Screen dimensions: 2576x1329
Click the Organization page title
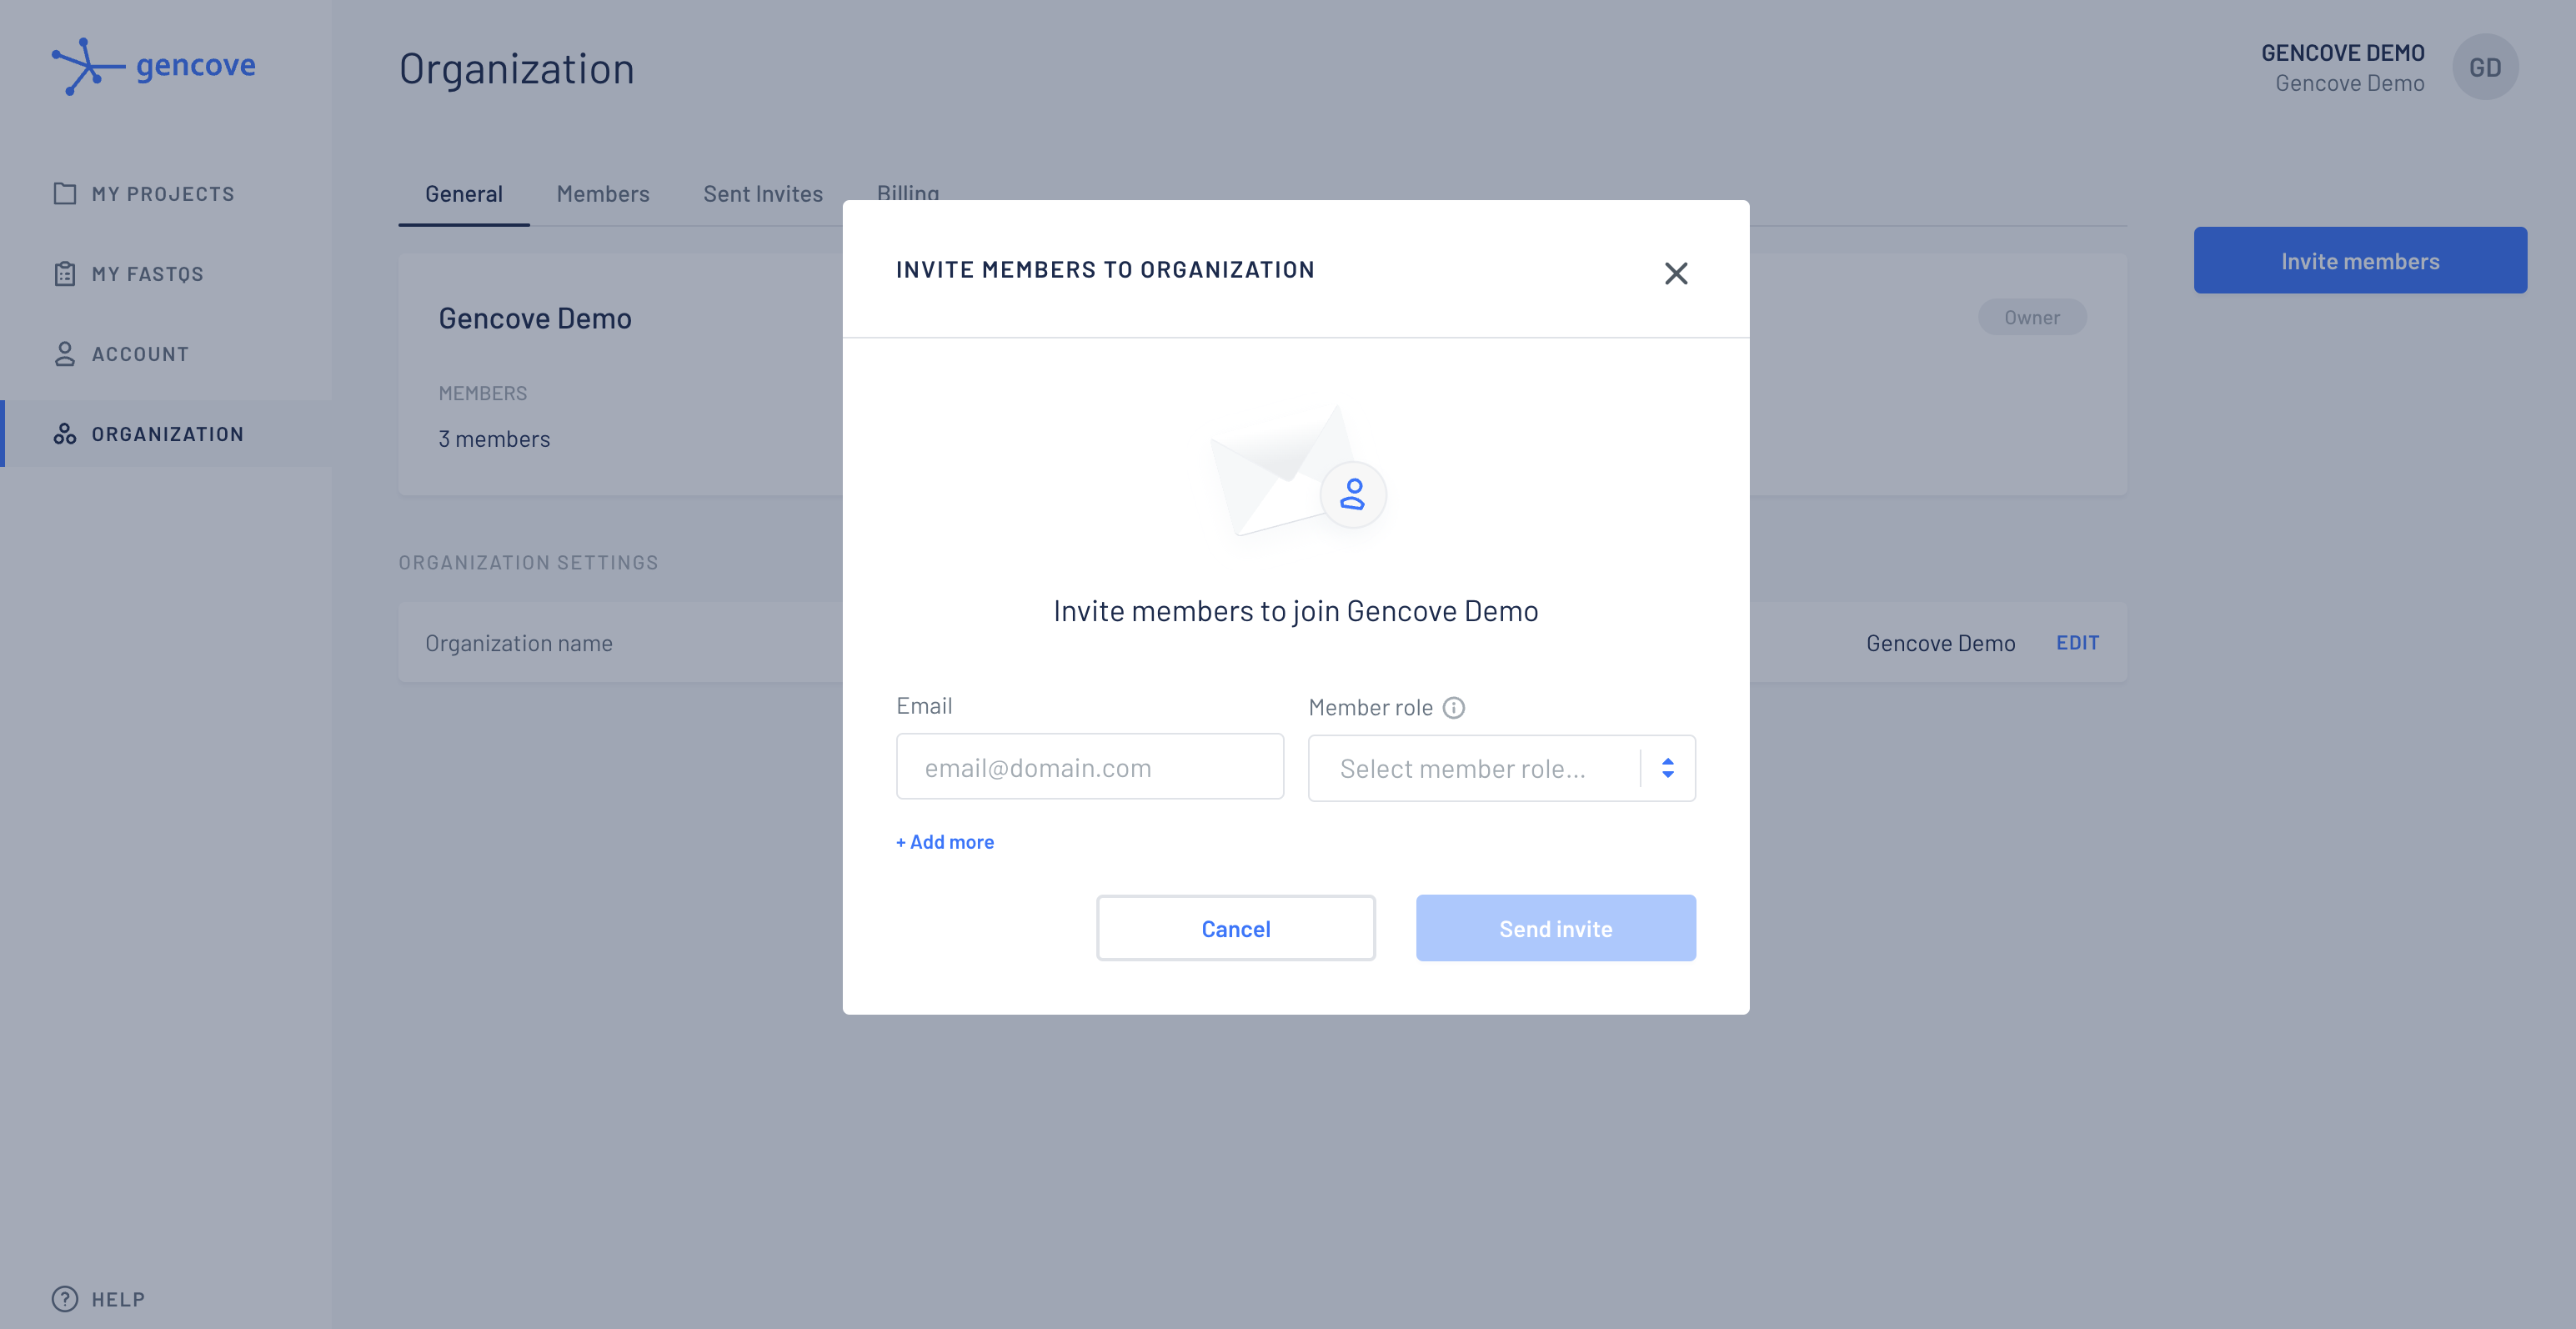point(517,69)
